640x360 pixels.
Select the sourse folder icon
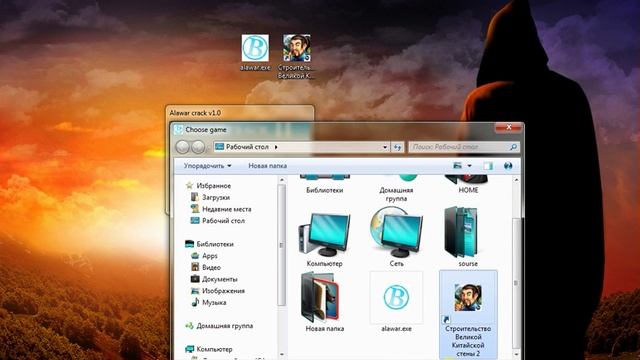[x=462, y=232]
